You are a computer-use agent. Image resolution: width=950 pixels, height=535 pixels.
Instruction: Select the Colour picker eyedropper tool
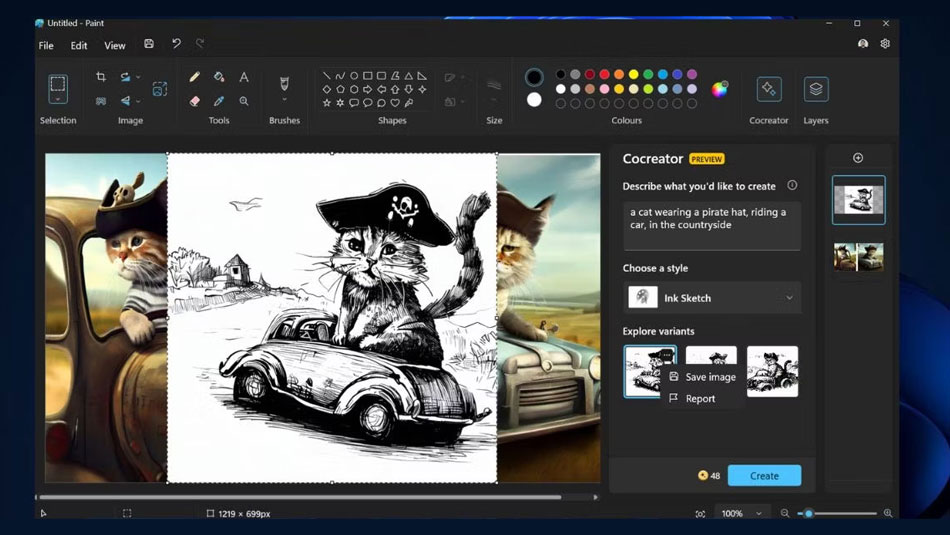pos(219,101)
